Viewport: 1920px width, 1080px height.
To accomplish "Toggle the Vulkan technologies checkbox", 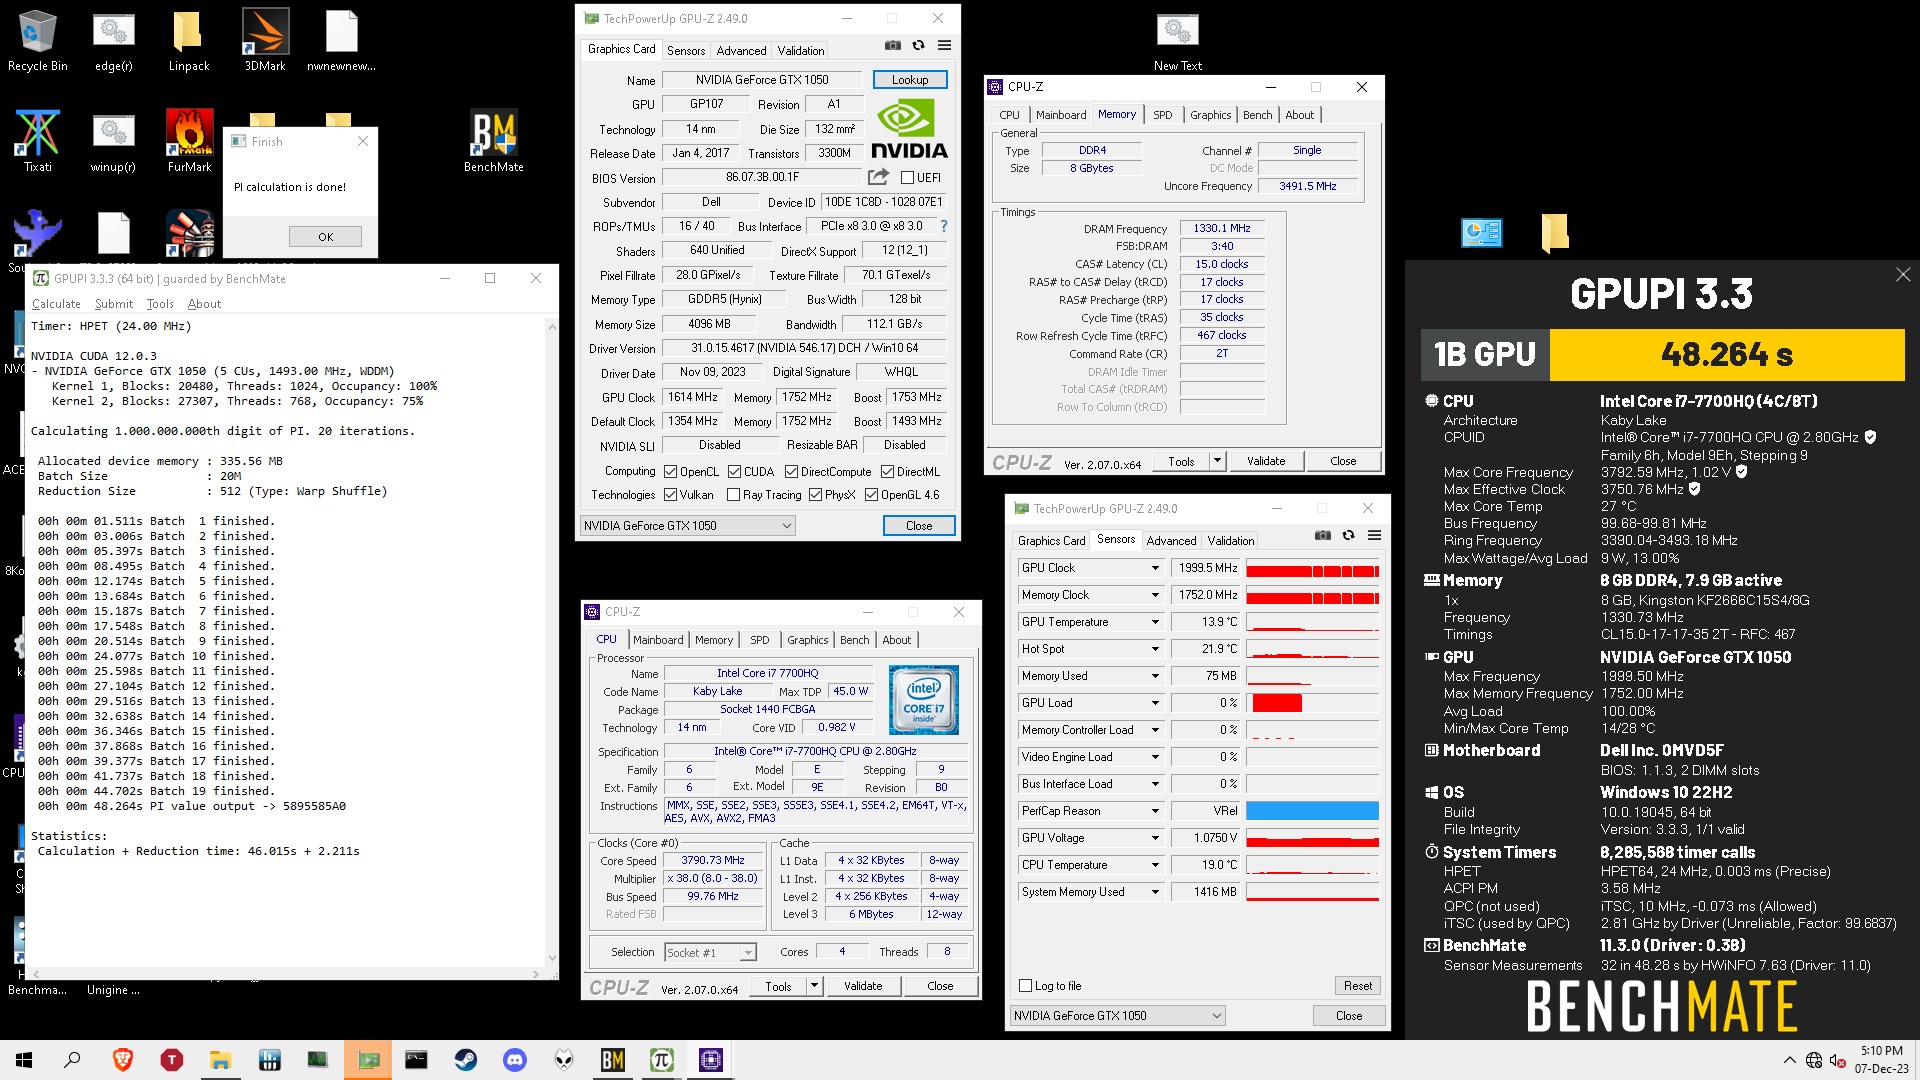I will coord(670,495).
